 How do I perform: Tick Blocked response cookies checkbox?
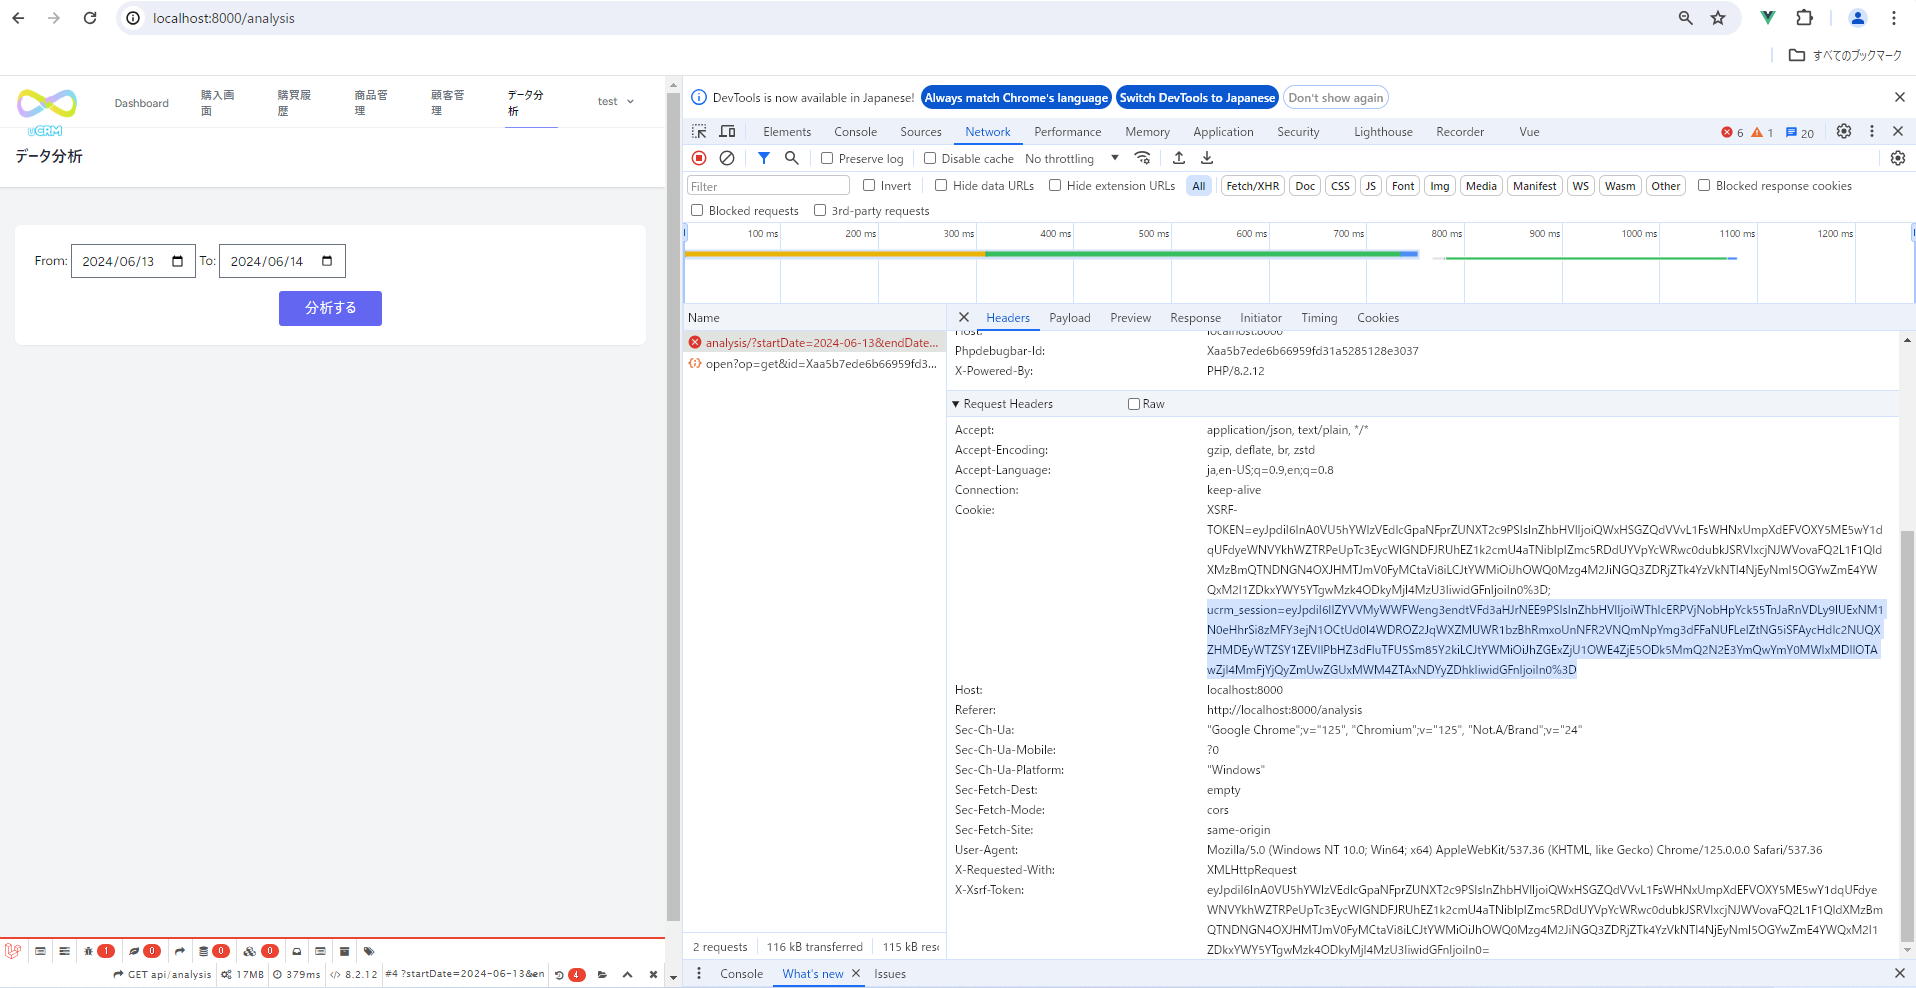click(1704, 185)
